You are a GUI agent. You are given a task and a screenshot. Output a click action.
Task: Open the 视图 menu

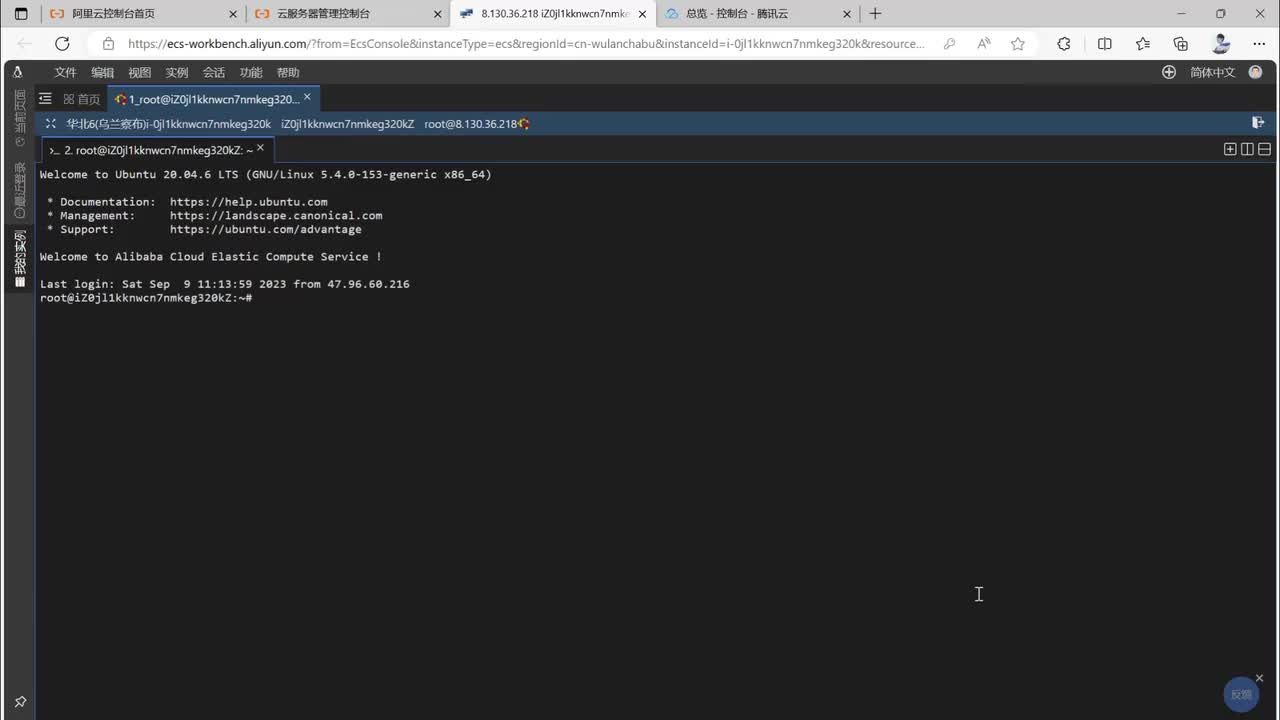click(x=139, y=73)
